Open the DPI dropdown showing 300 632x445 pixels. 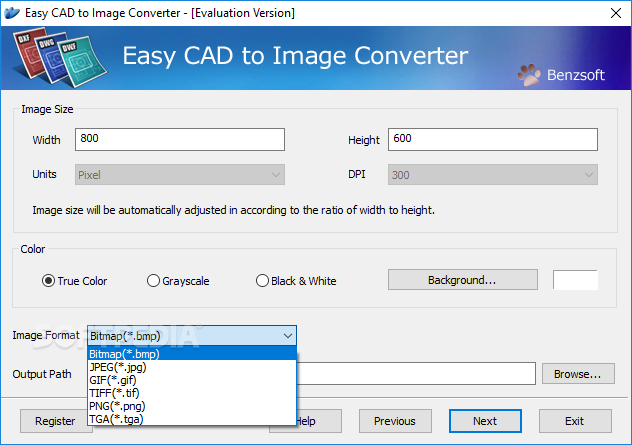[x=493, y=175]
